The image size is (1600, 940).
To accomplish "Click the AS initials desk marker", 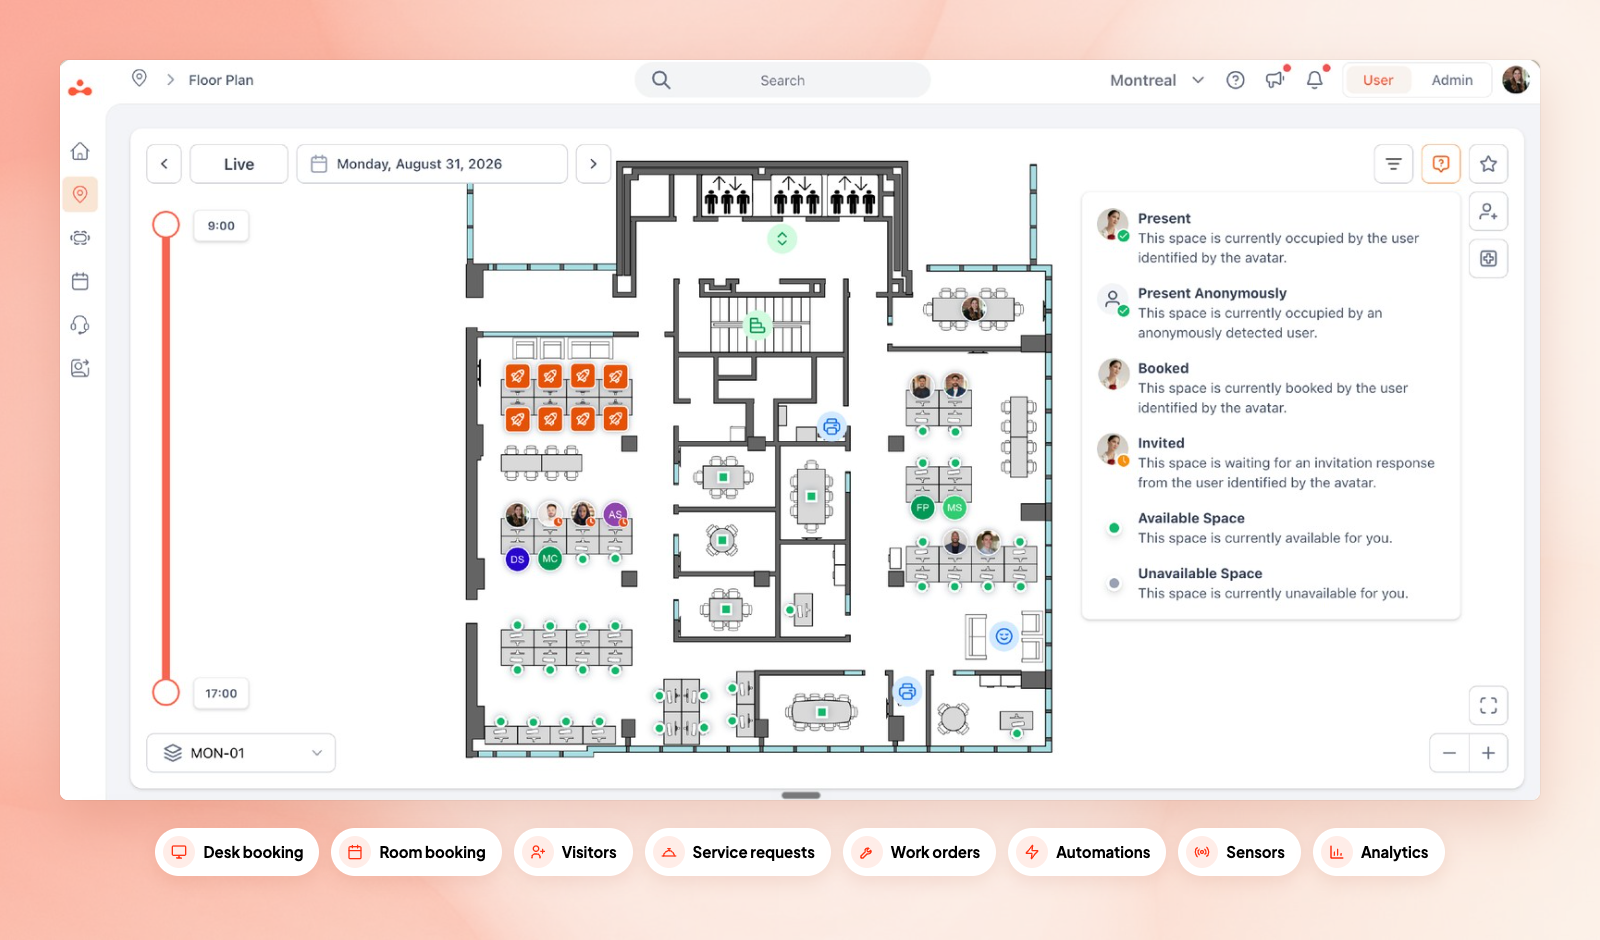I will (x=615, y=514).
